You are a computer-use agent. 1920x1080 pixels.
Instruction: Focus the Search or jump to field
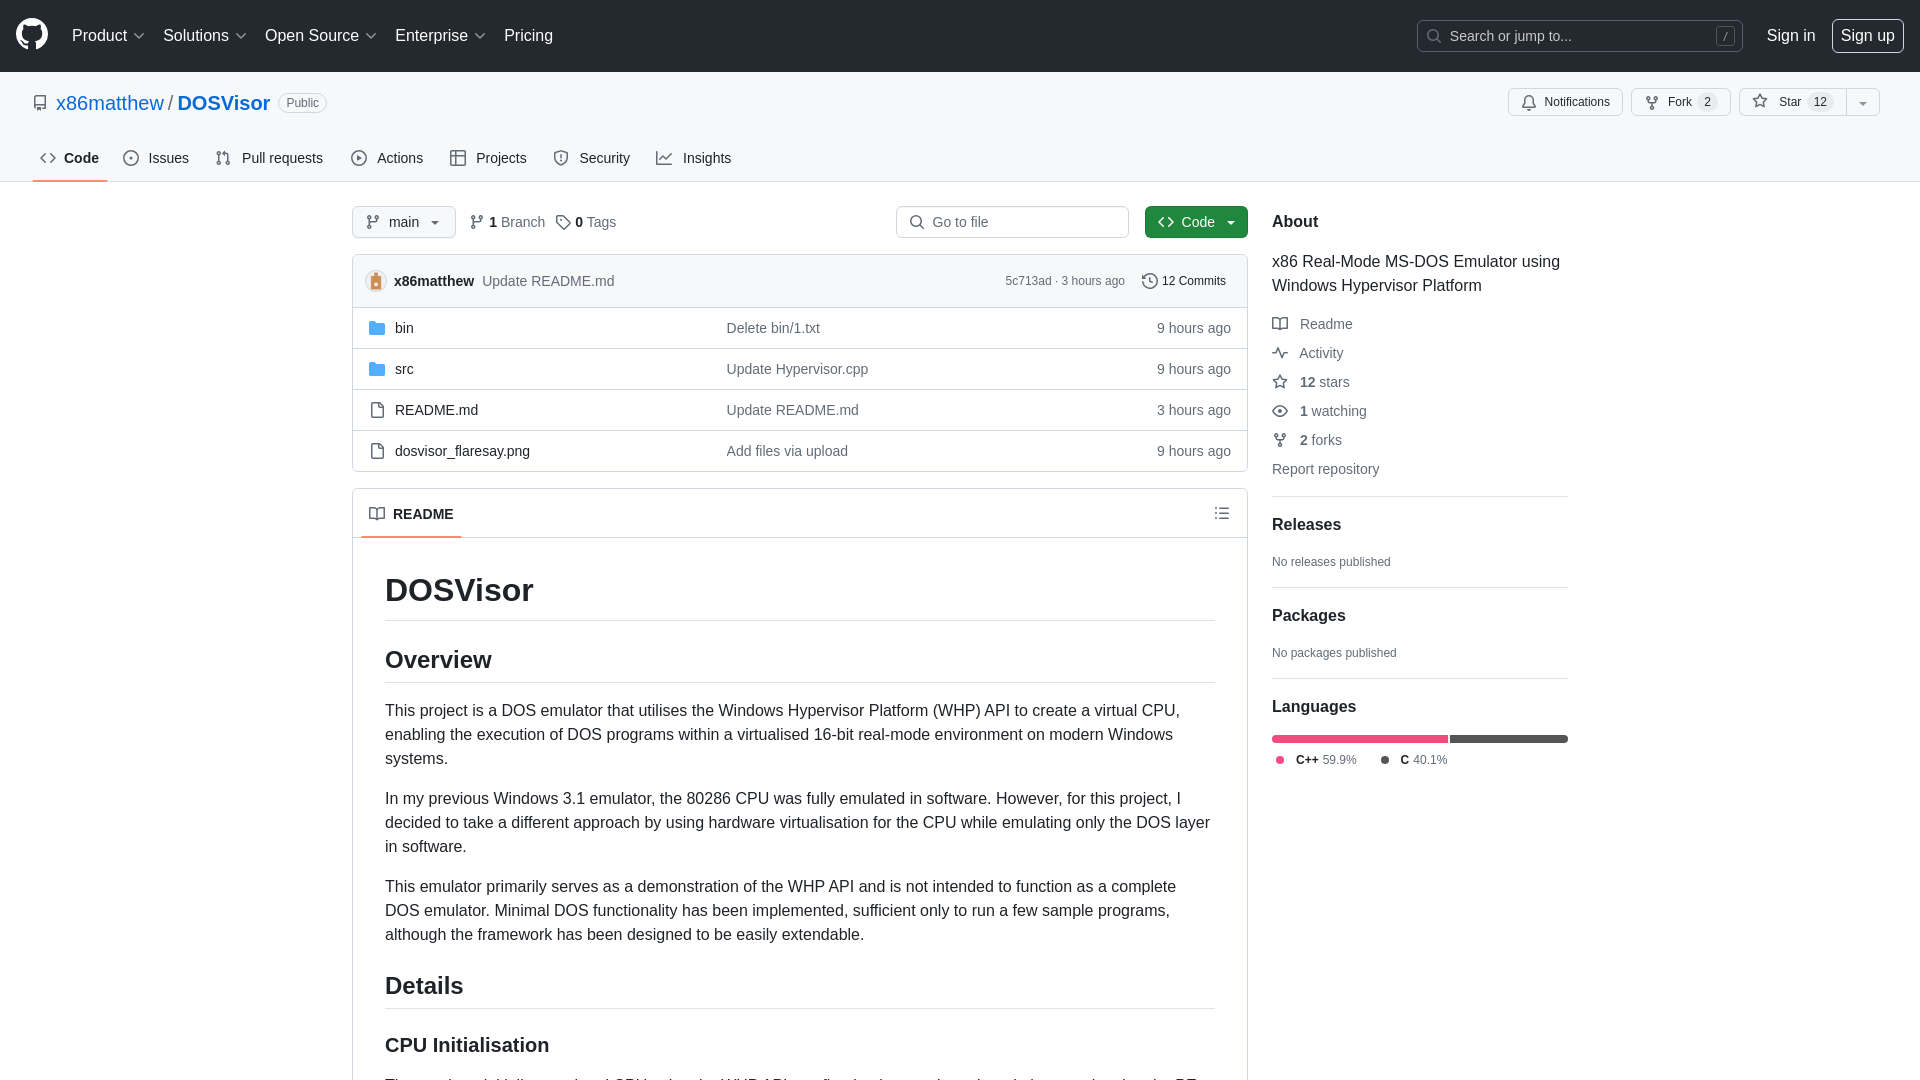pyautogui.click(x=1579, y=36)
